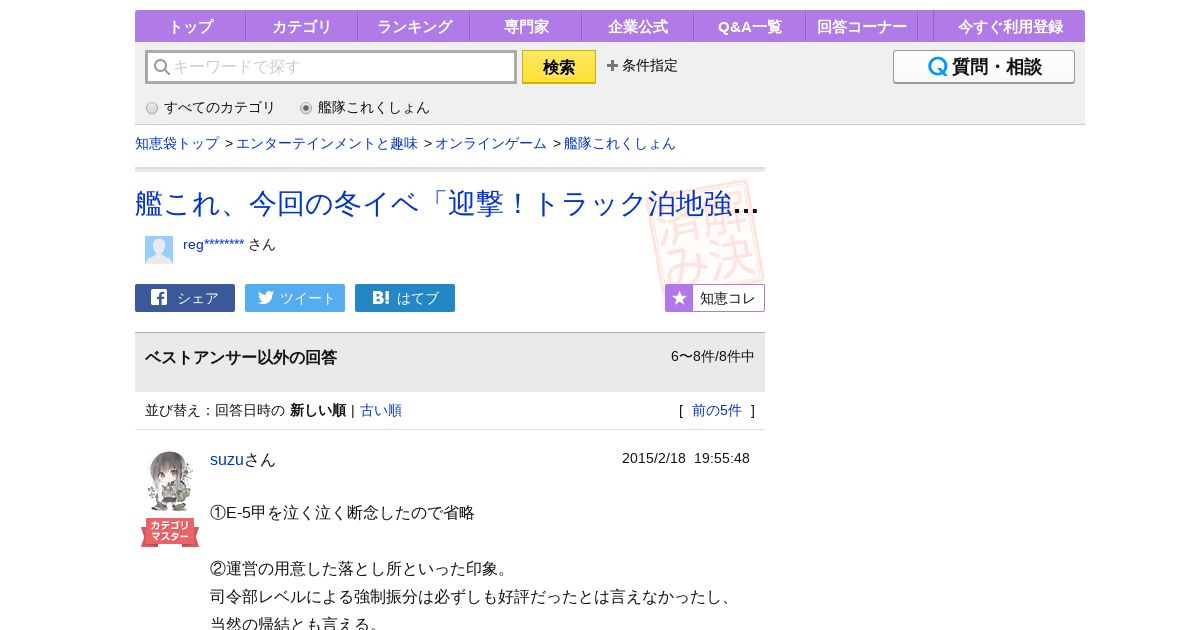
Task: Click the line ②運営の用意した落とし所といった印象。
Action: 360,568
